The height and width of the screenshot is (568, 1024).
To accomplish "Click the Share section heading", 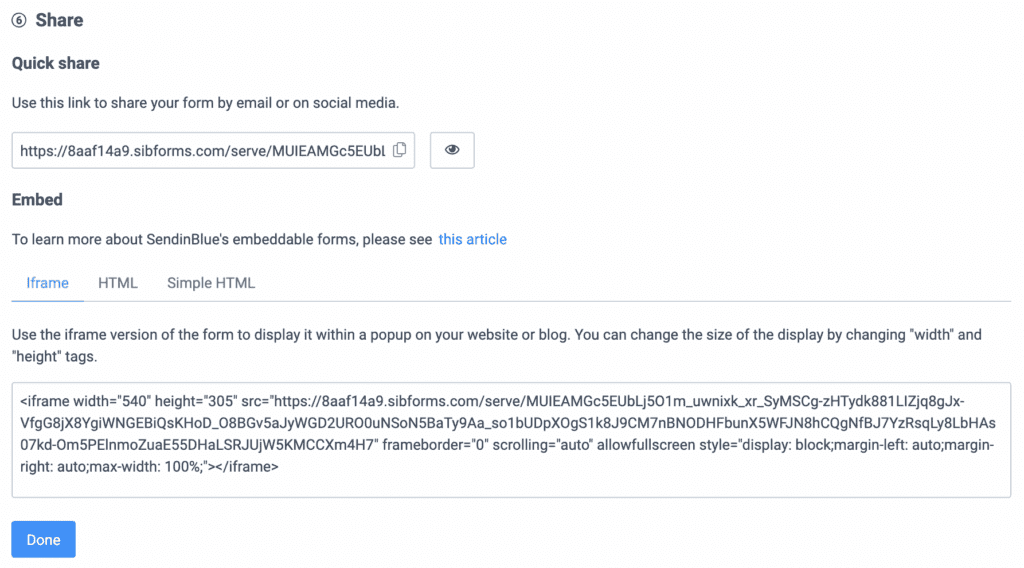I will point(59,20).
